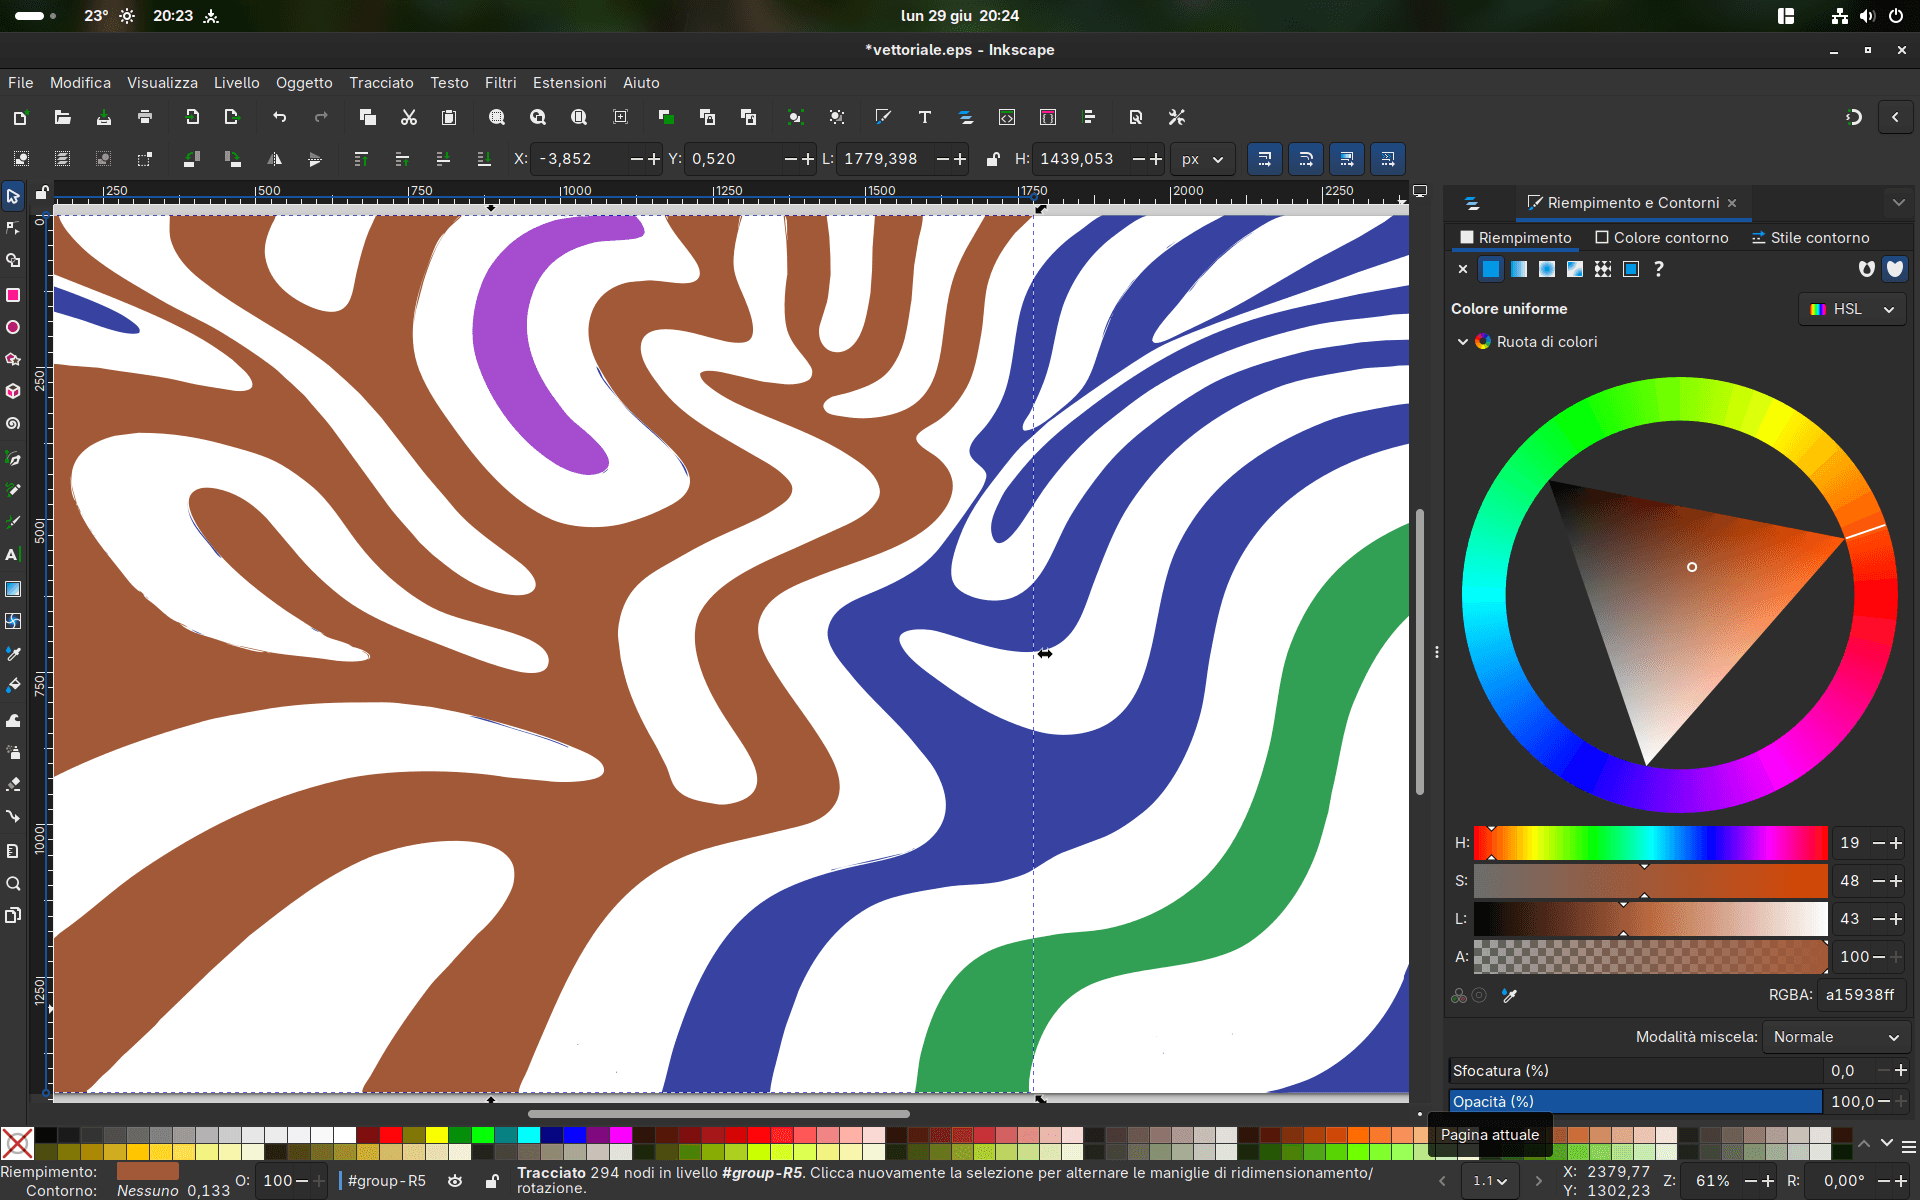Open the px units dropdown

(x=1202, y=159)
